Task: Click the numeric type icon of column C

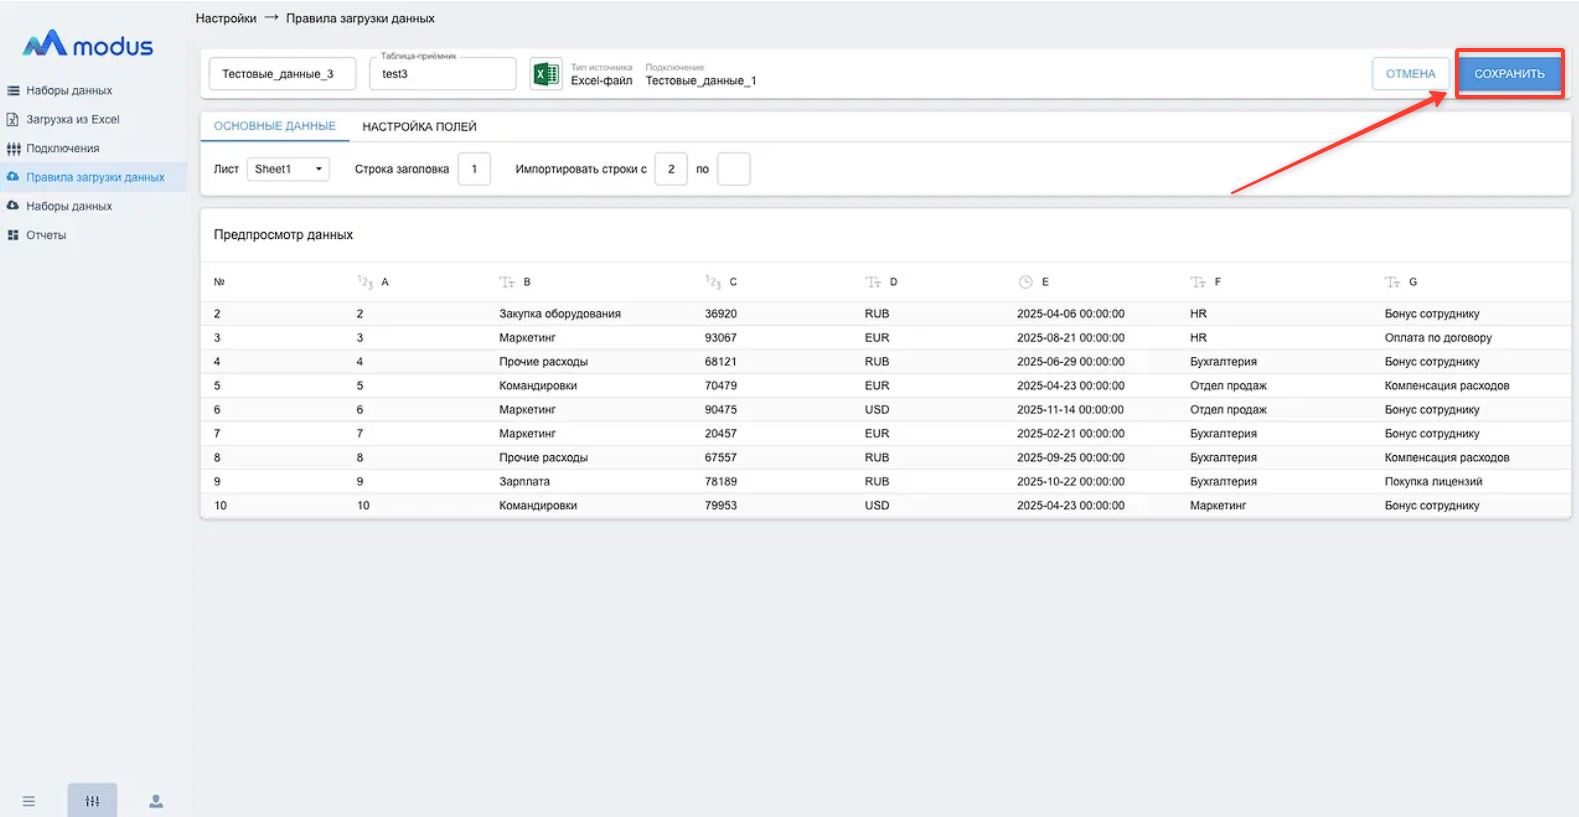Action: pos(713,282)
